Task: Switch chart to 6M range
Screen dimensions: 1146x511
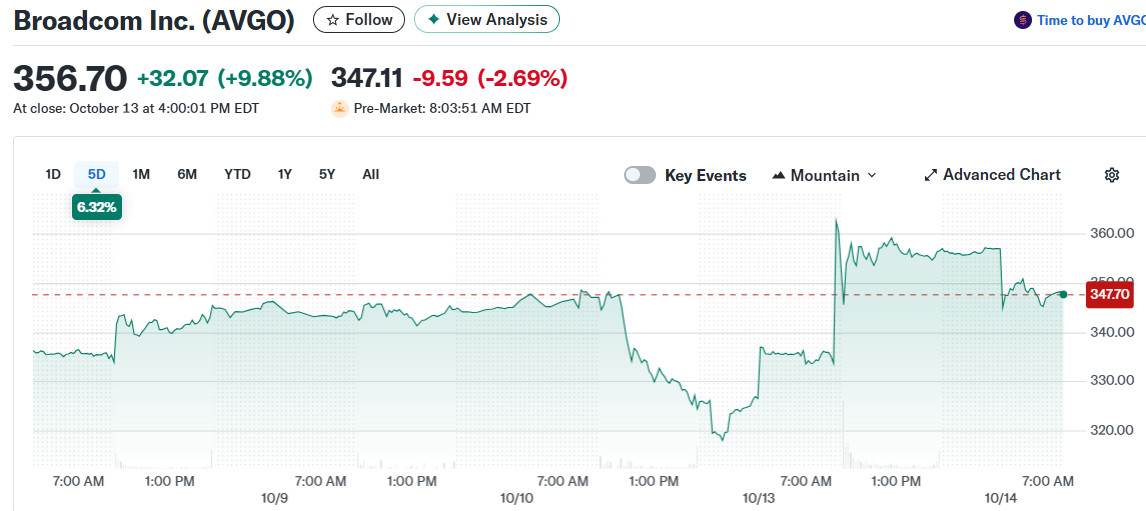Action: (187, 174)
